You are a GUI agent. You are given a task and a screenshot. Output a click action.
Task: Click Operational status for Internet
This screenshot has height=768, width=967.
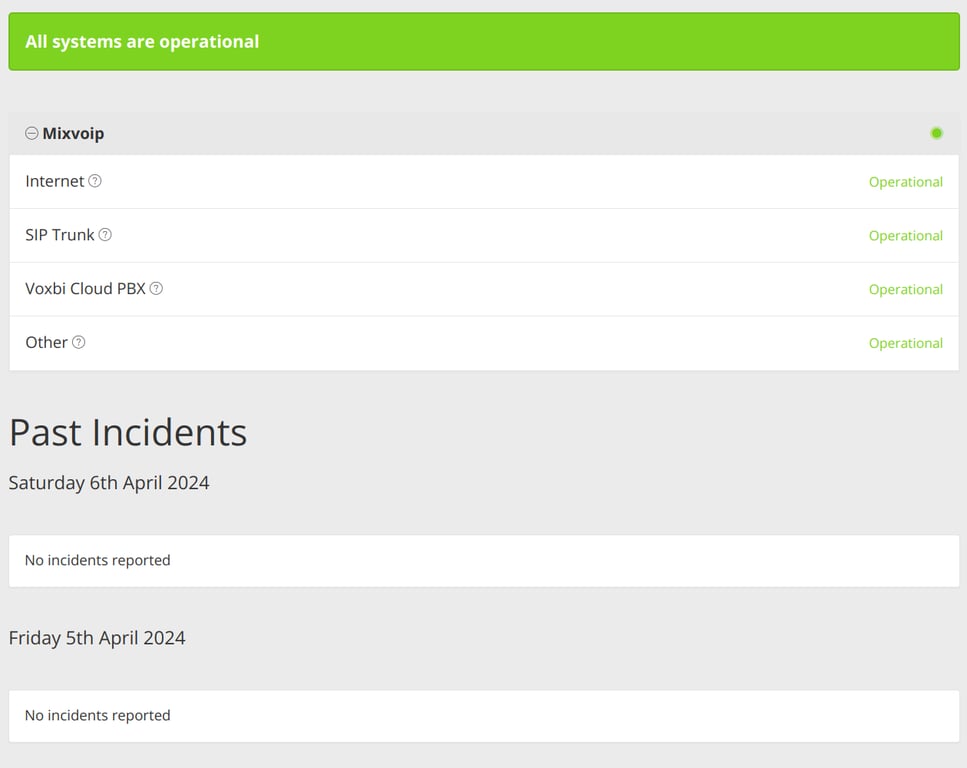[x=905, y=182]
